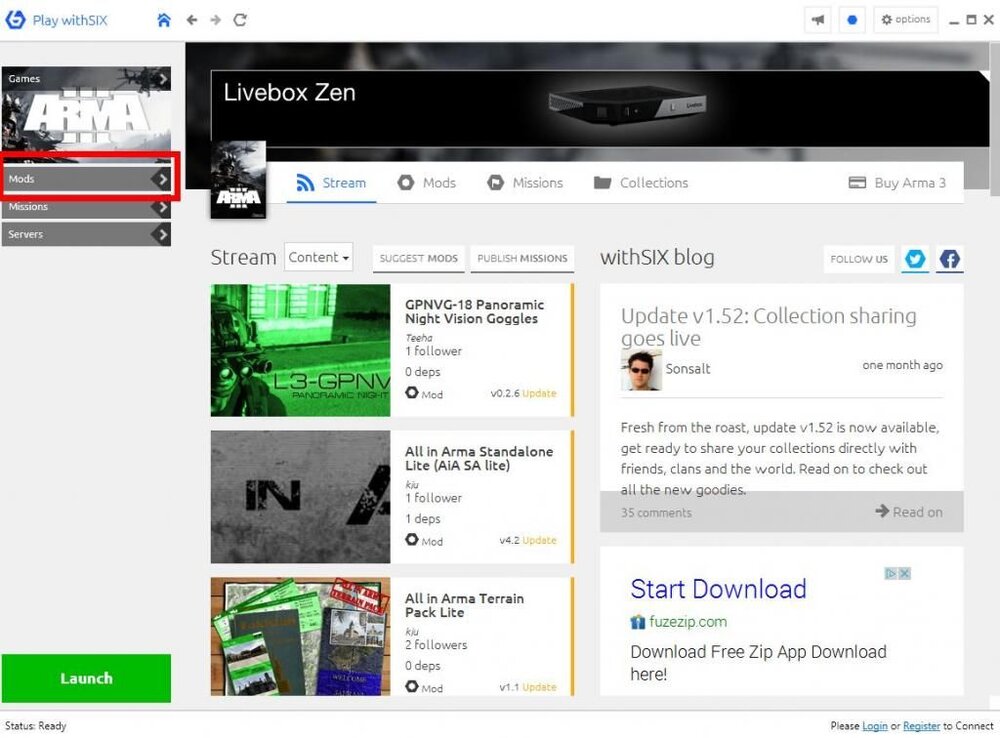Open Missions in the left sidebar

click(x=86, y=207)
